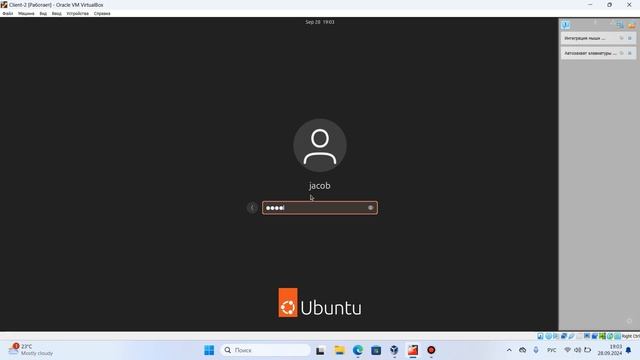This screenshot has height=360, width=640.
Task: Switch the РУС input language indicator
Action: (551, 350)
